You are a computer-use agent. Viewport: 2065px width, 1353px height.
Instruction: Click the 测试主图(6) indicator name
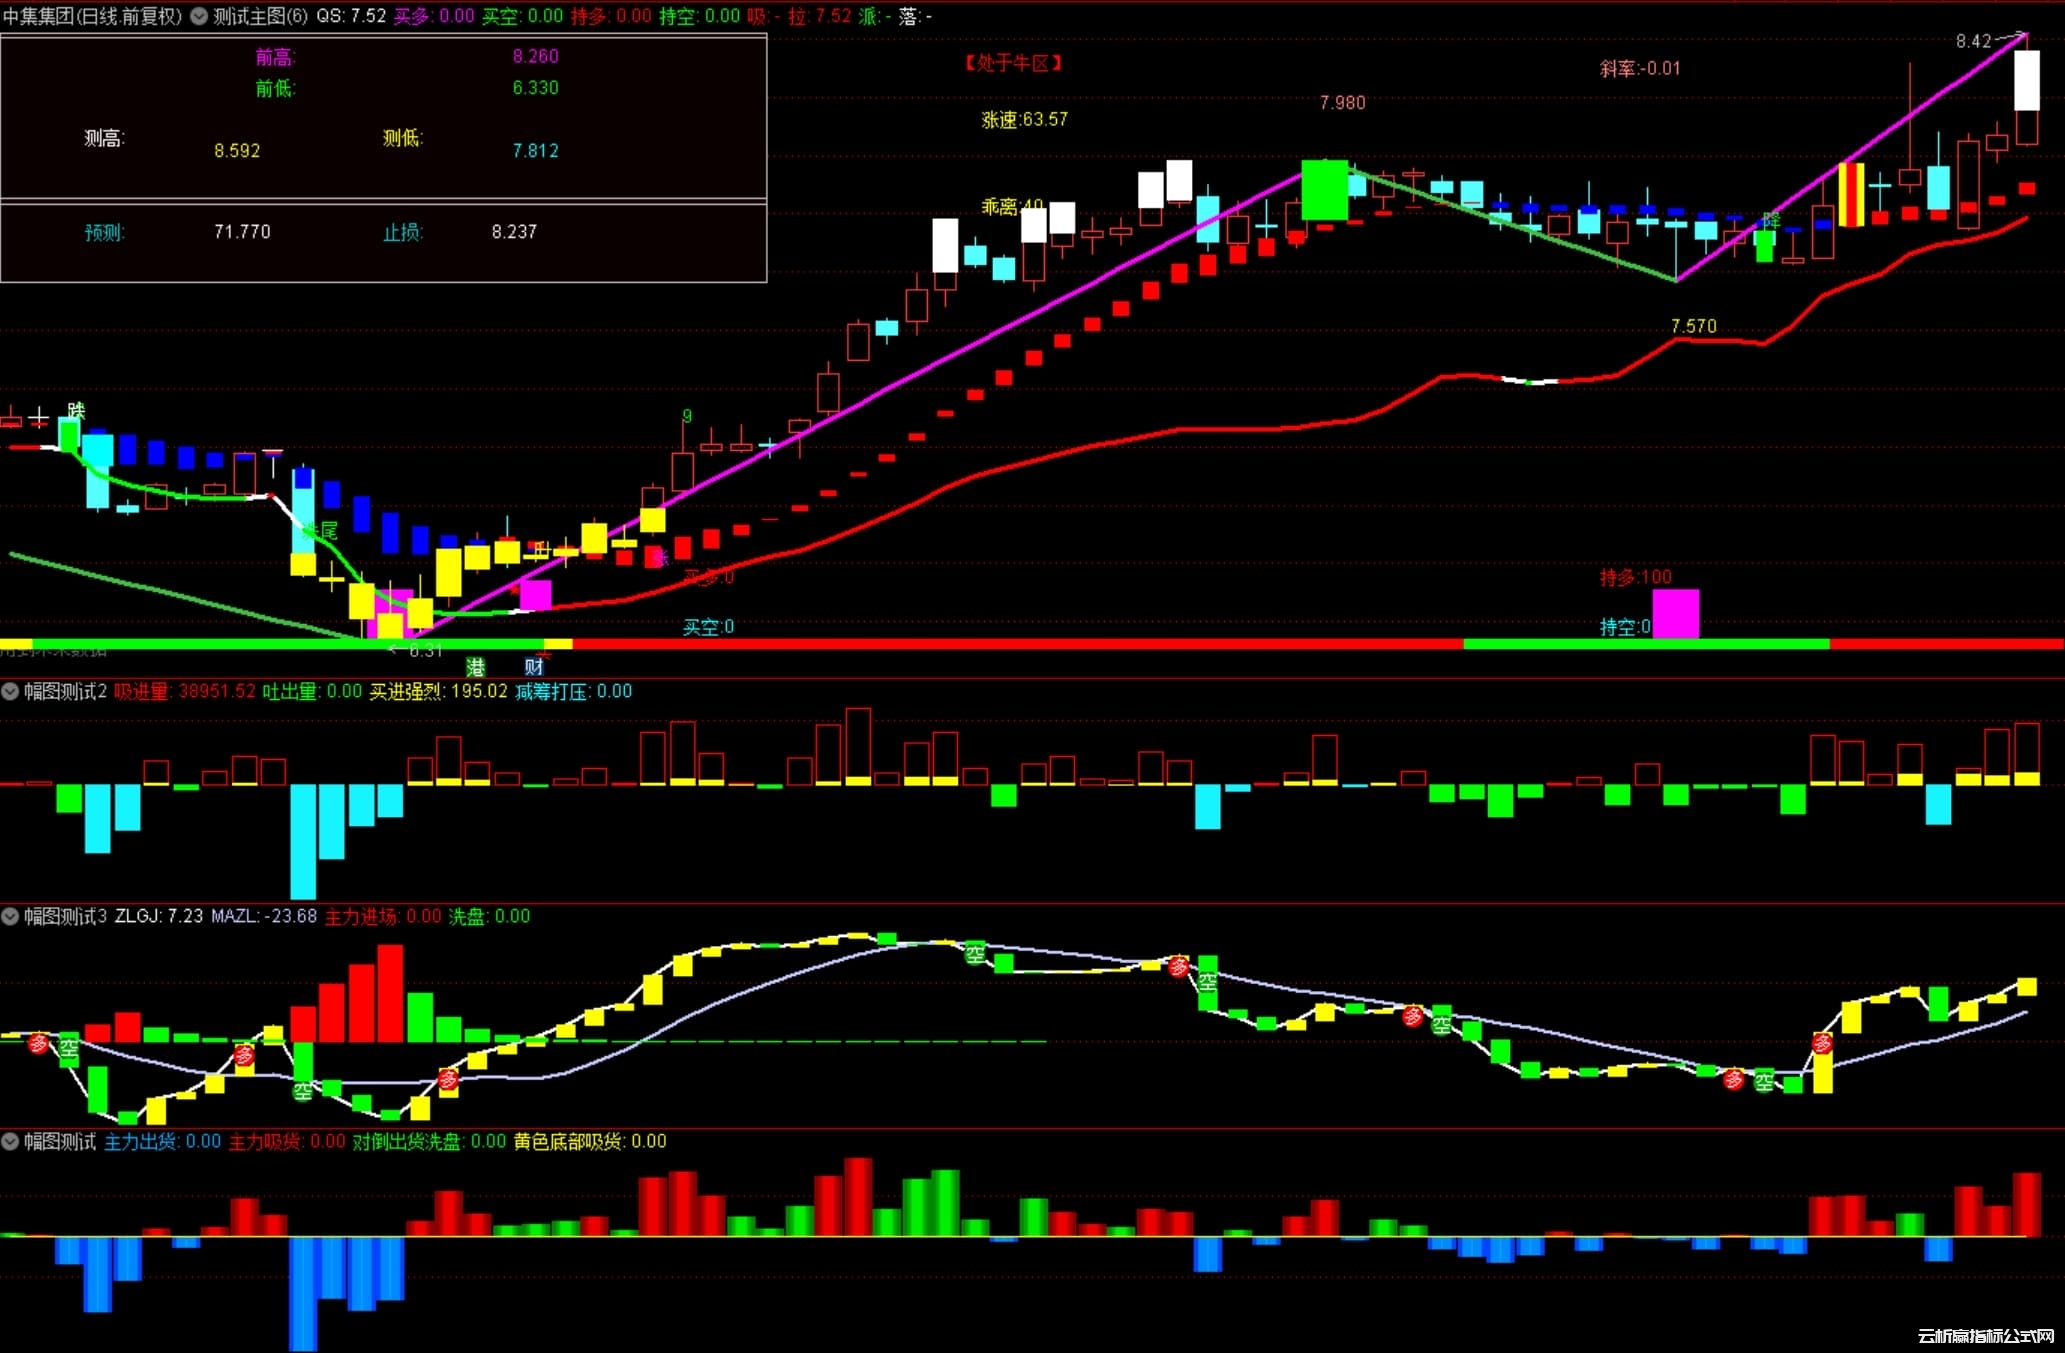tap(260, 16)
